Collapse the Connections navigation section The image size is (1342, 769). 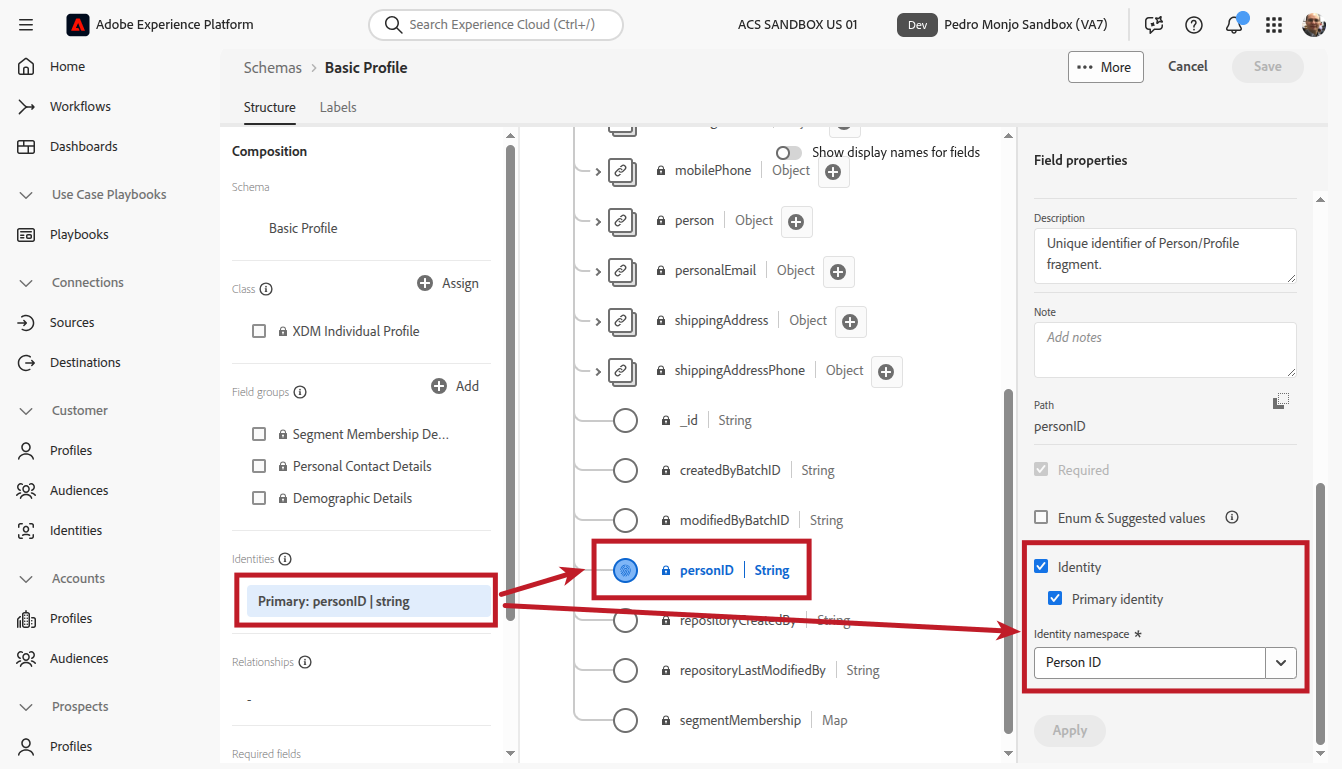[x=27, y=283]
